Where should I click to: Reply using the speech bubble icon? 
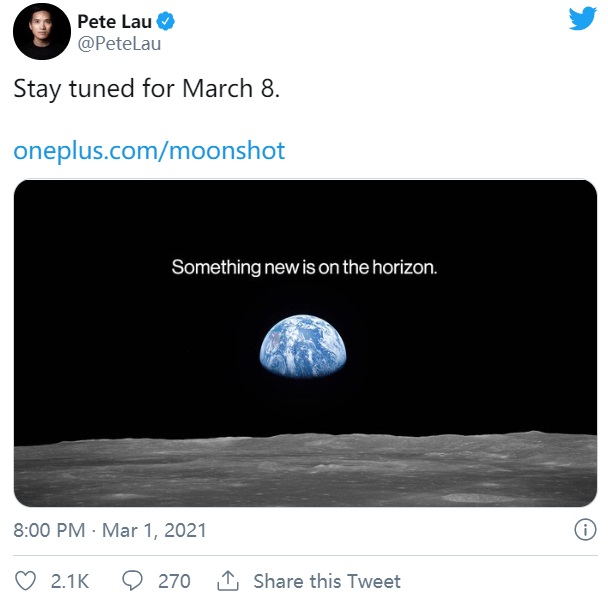pyautogui.click(x=132, y=581)
